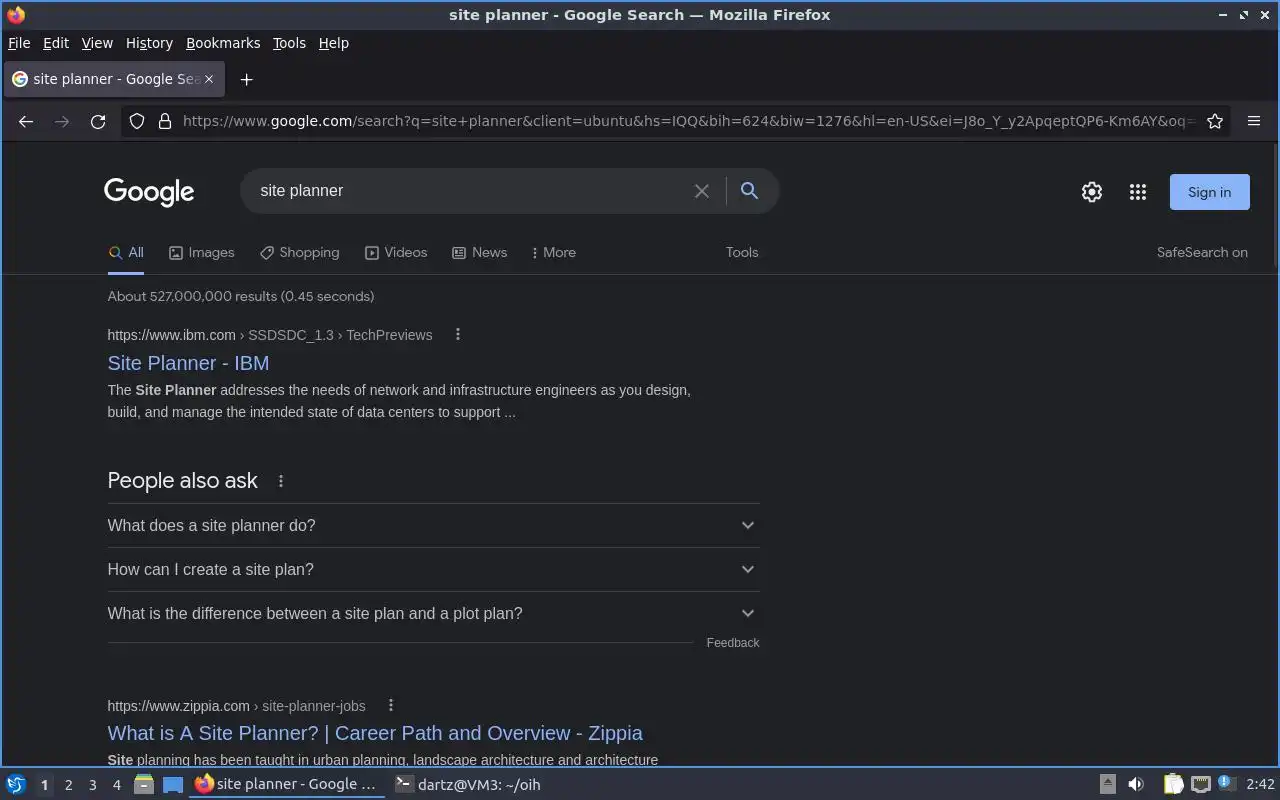Switch to workspace 4 in the taskbar
Screen dimensions: 1280x800
(x=116, y=785)
